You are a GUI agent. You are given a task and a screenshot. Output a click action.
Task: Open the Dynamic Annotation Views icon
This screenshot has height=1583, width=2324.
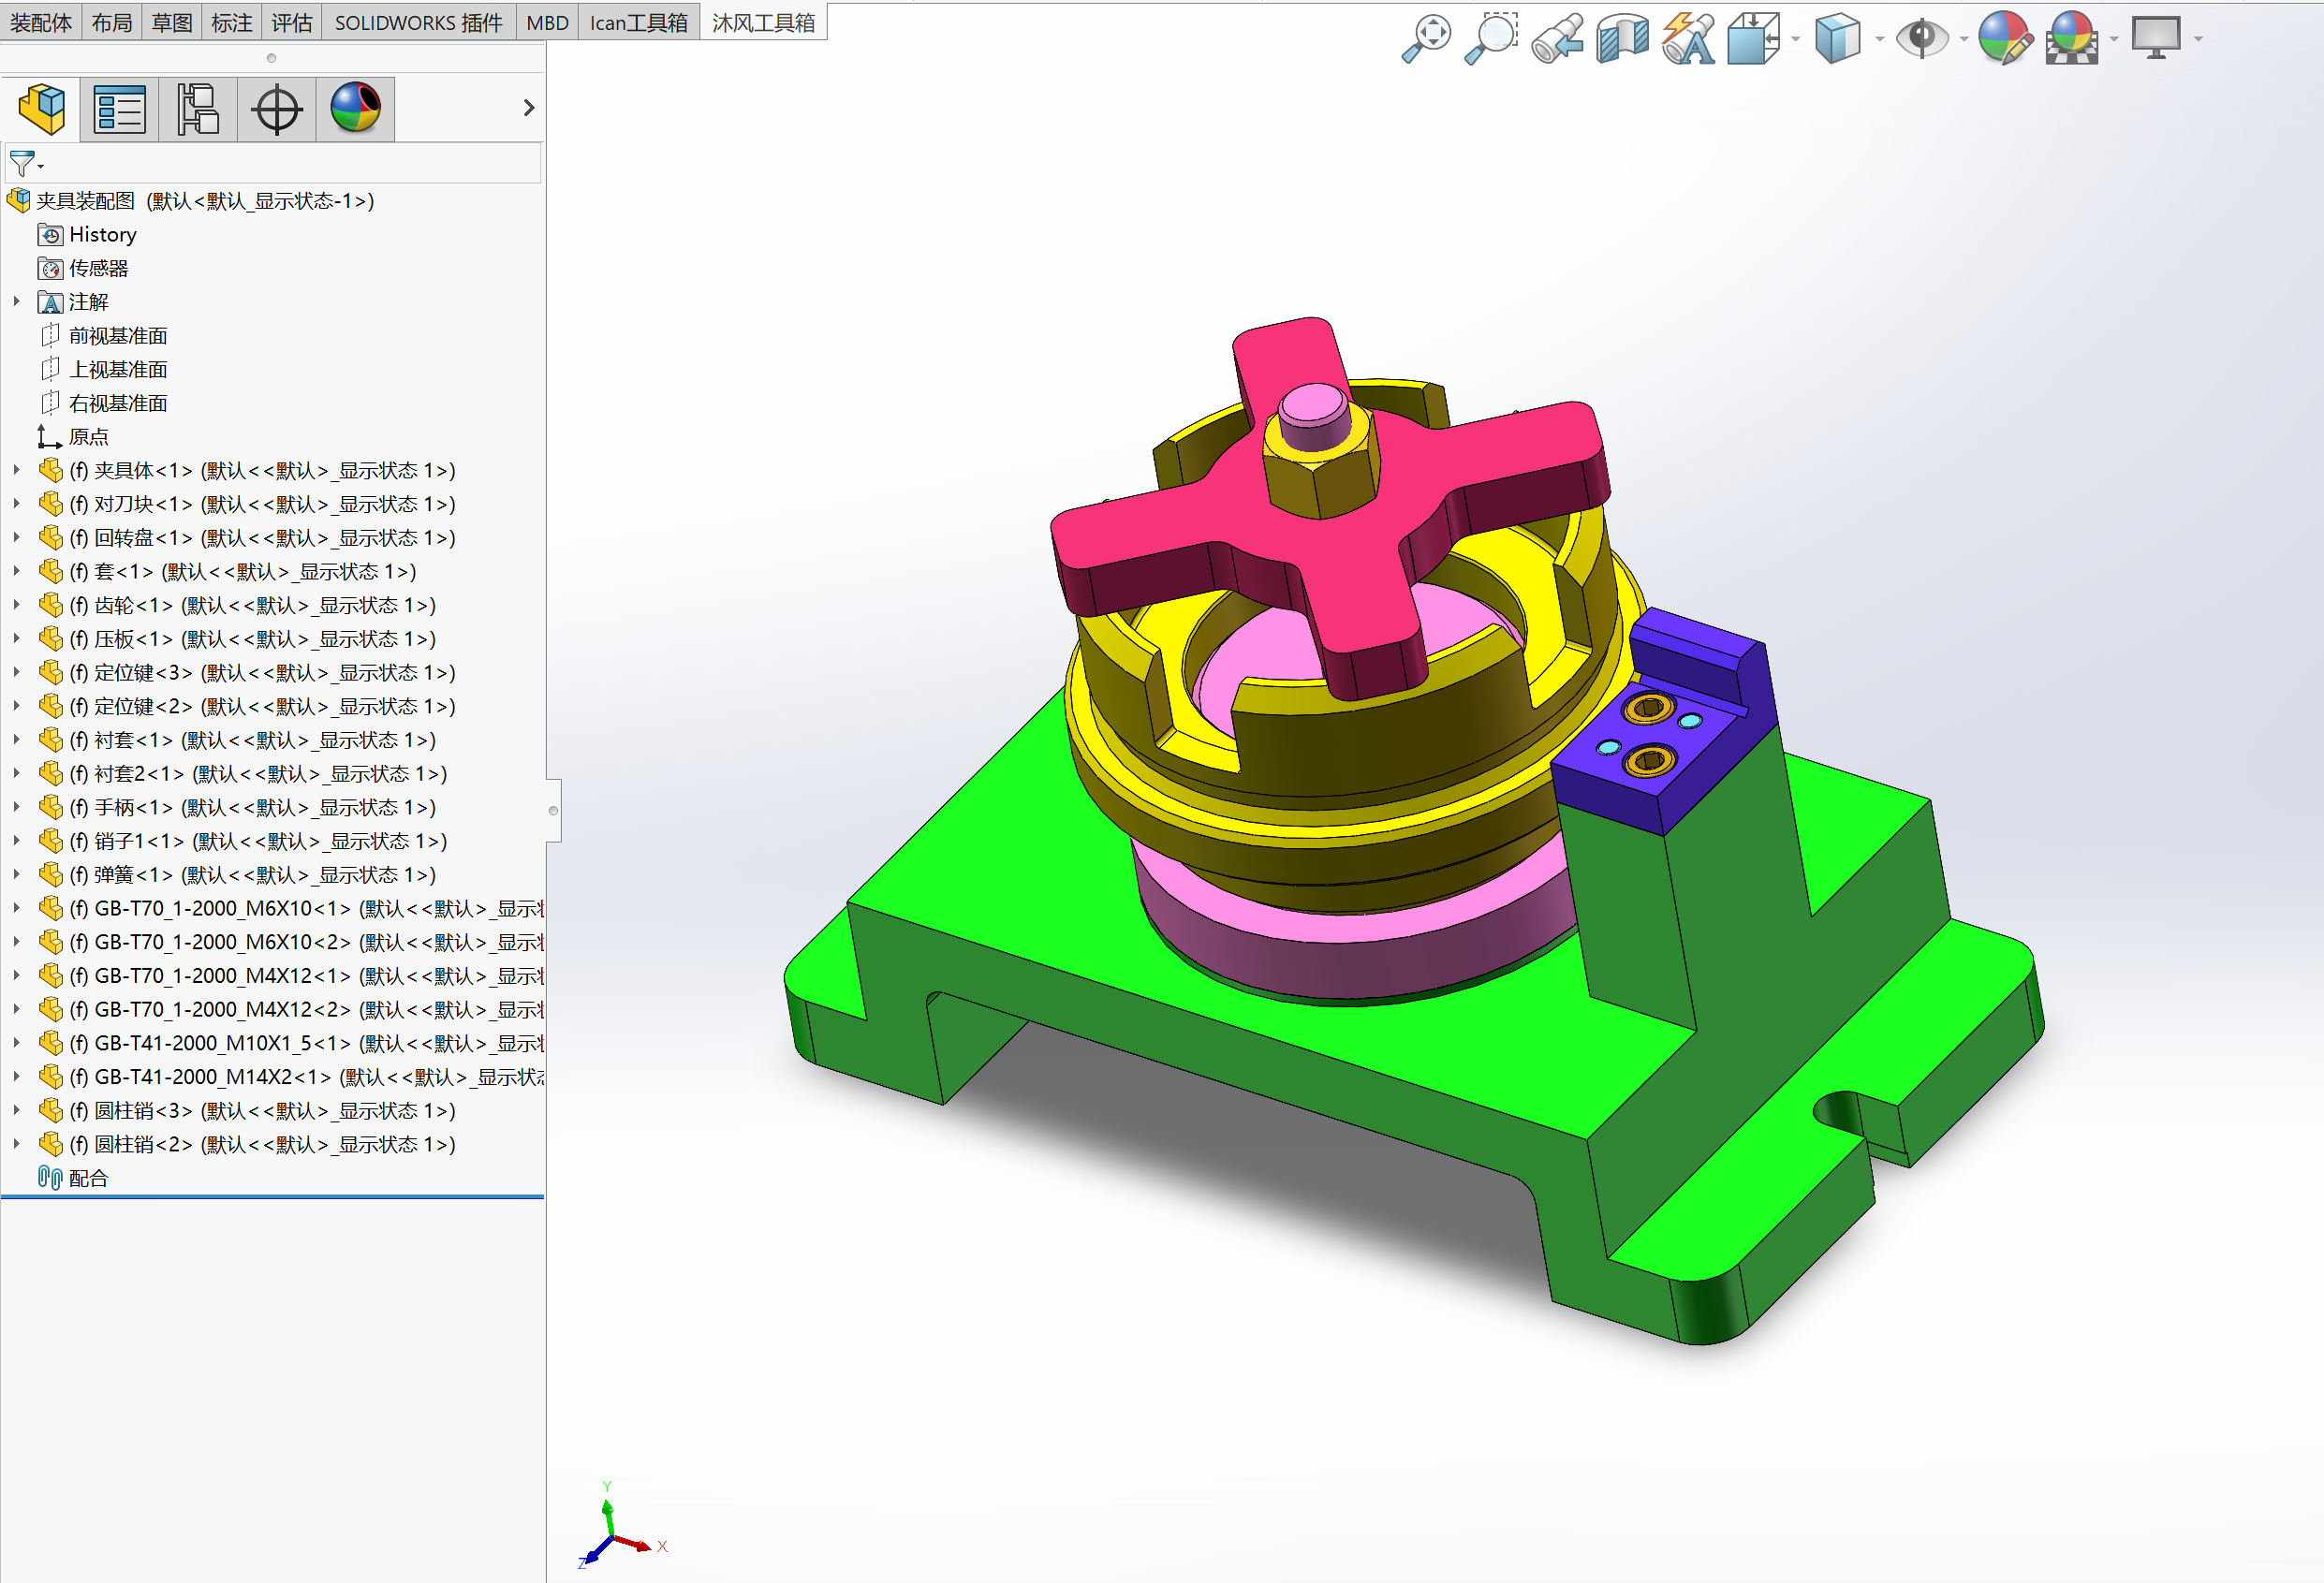coord(1688,39)
